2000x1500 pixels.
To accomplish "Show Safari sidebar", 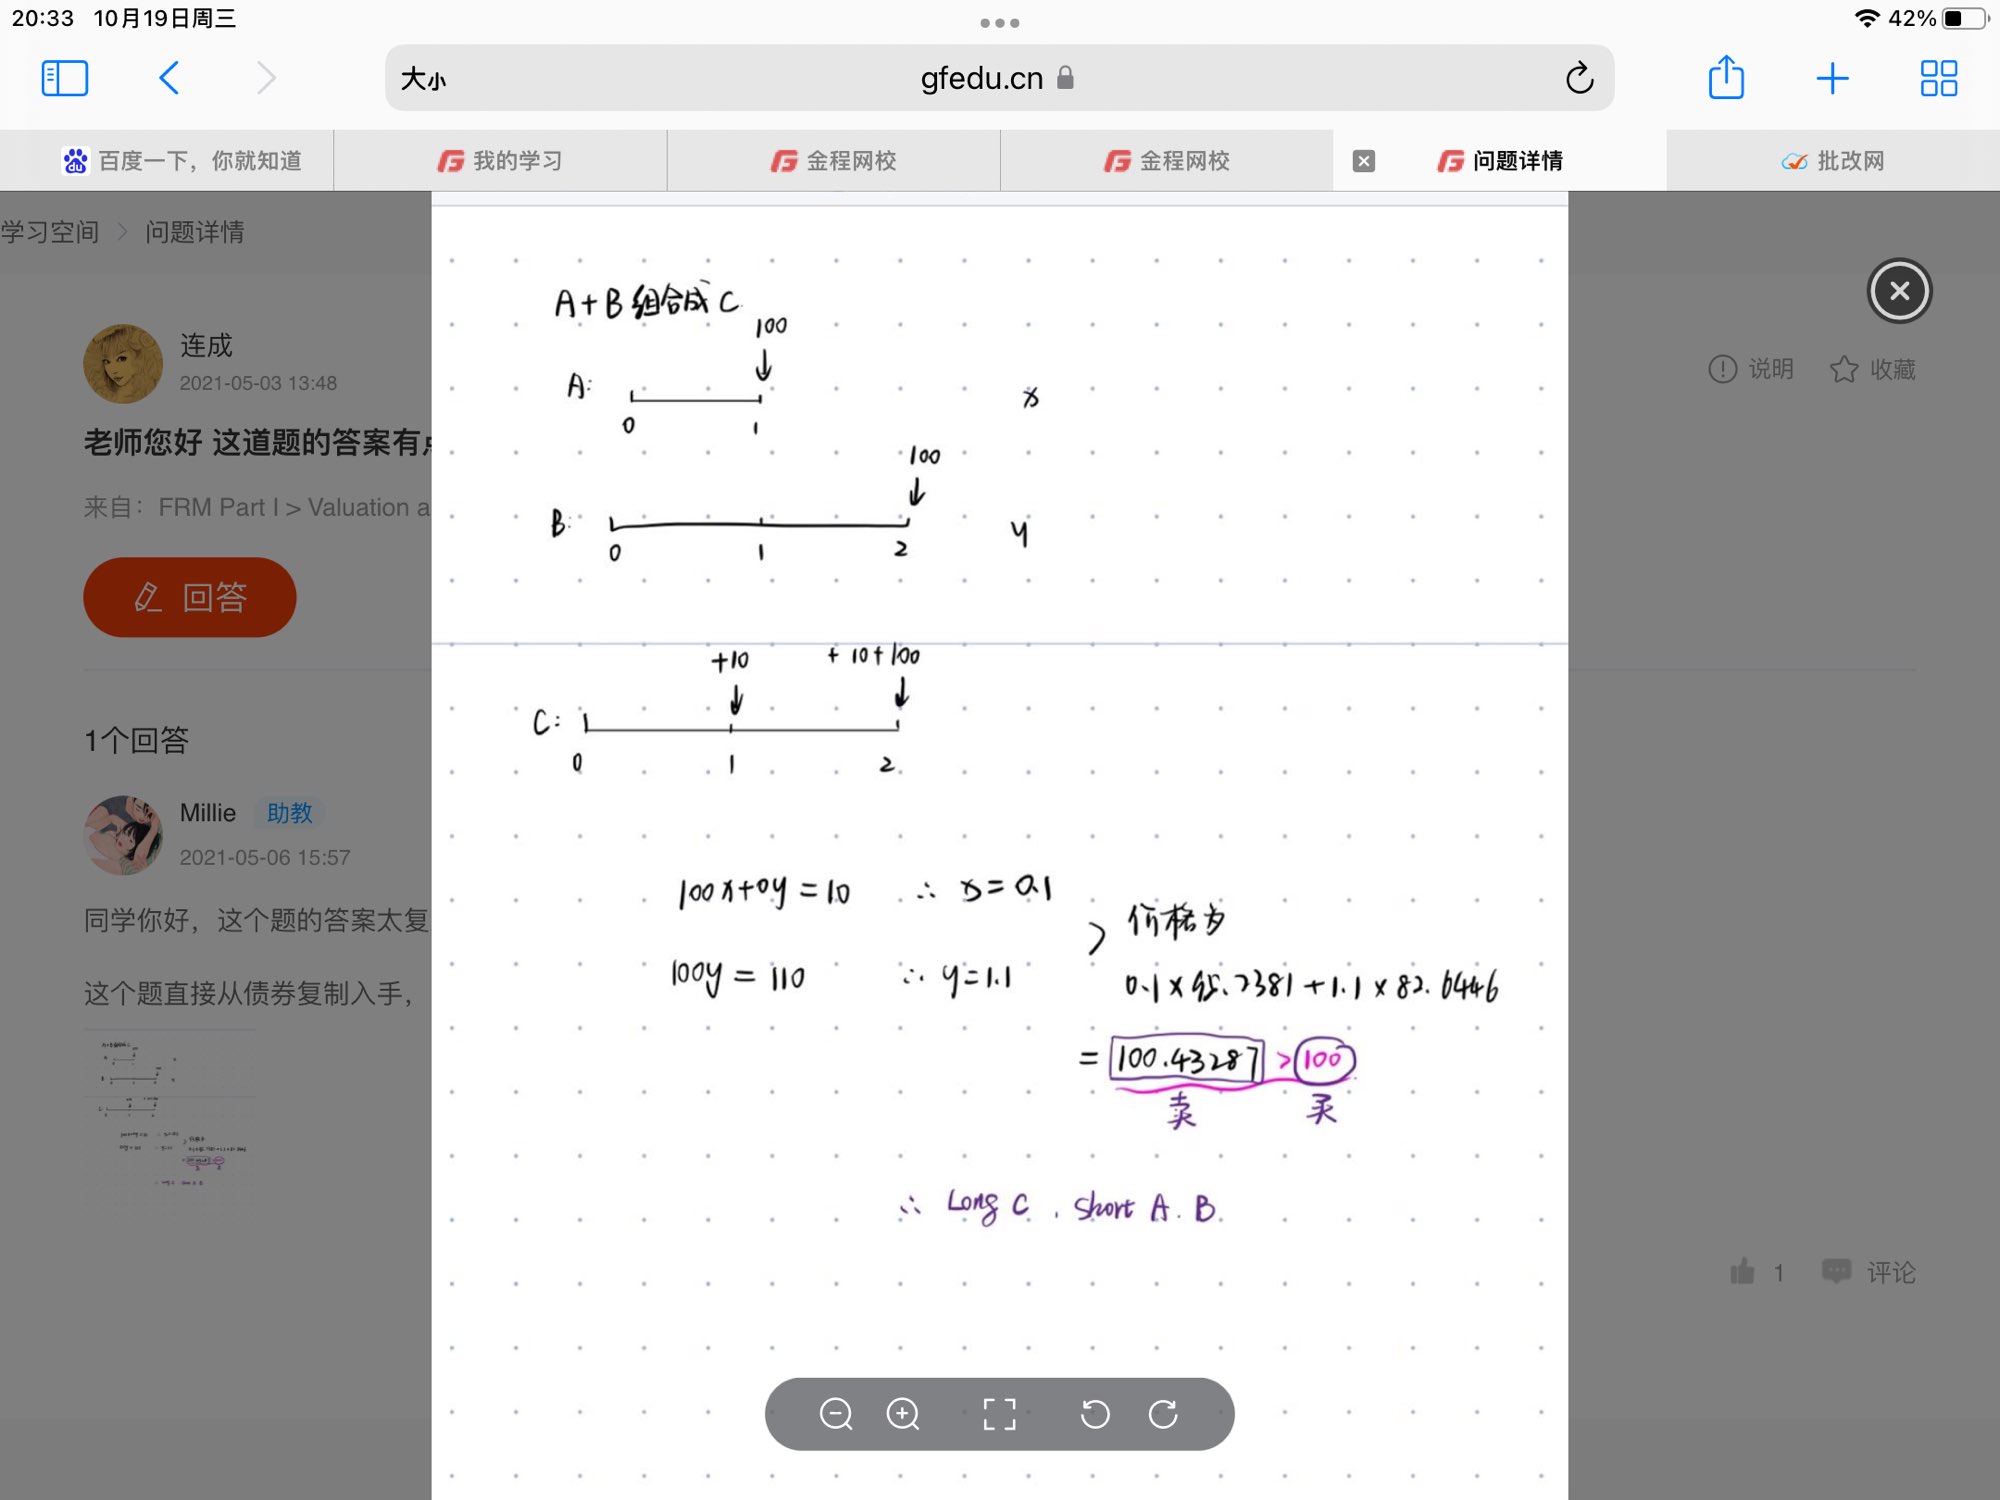I will tap(65, 78).
